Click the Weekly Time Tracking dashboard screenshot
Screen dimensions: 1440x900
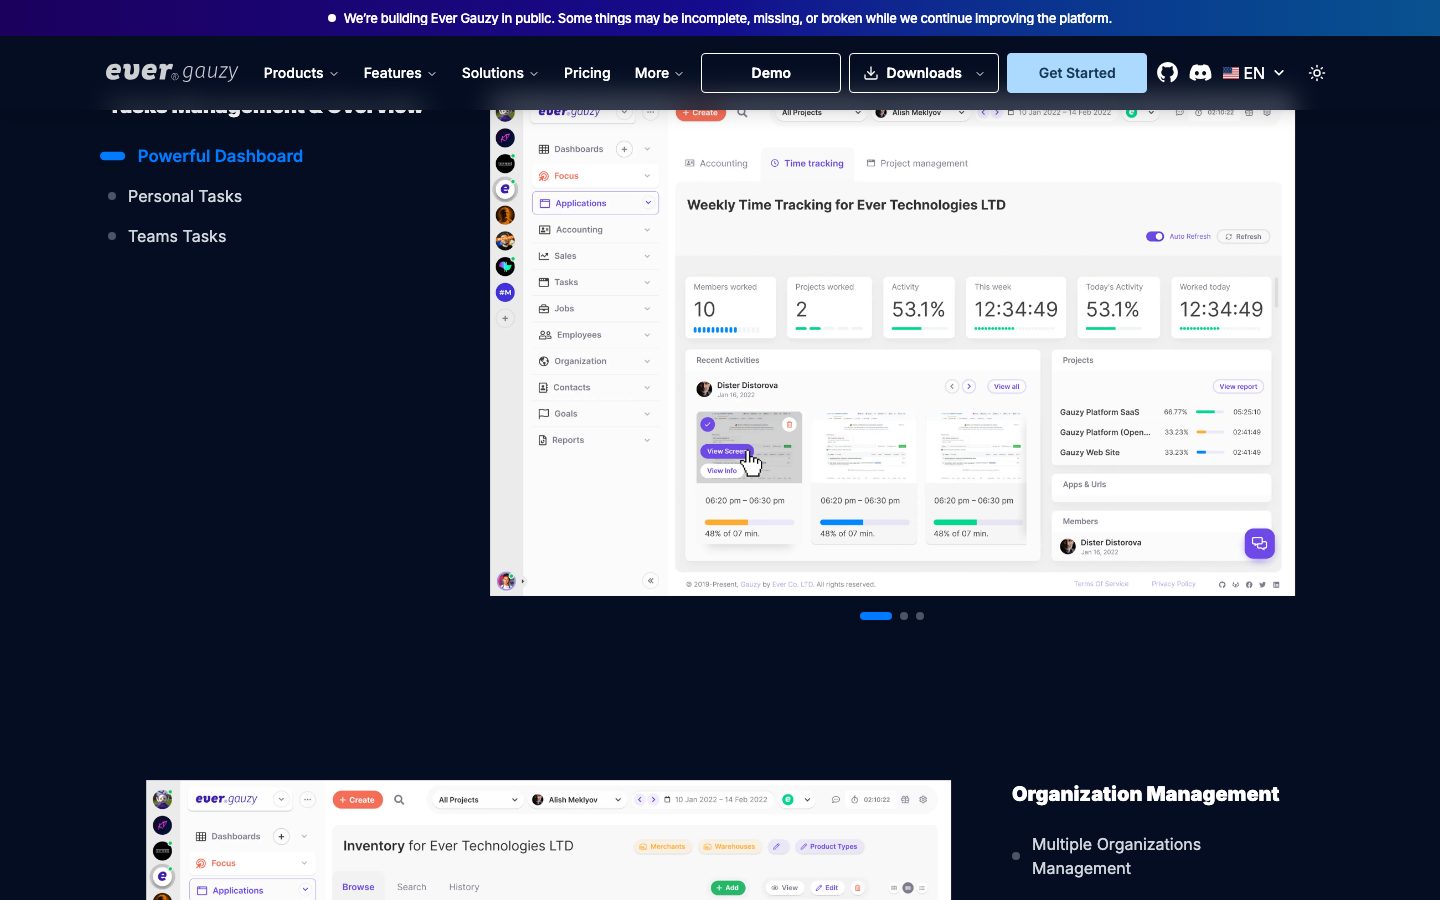(892, 353)
